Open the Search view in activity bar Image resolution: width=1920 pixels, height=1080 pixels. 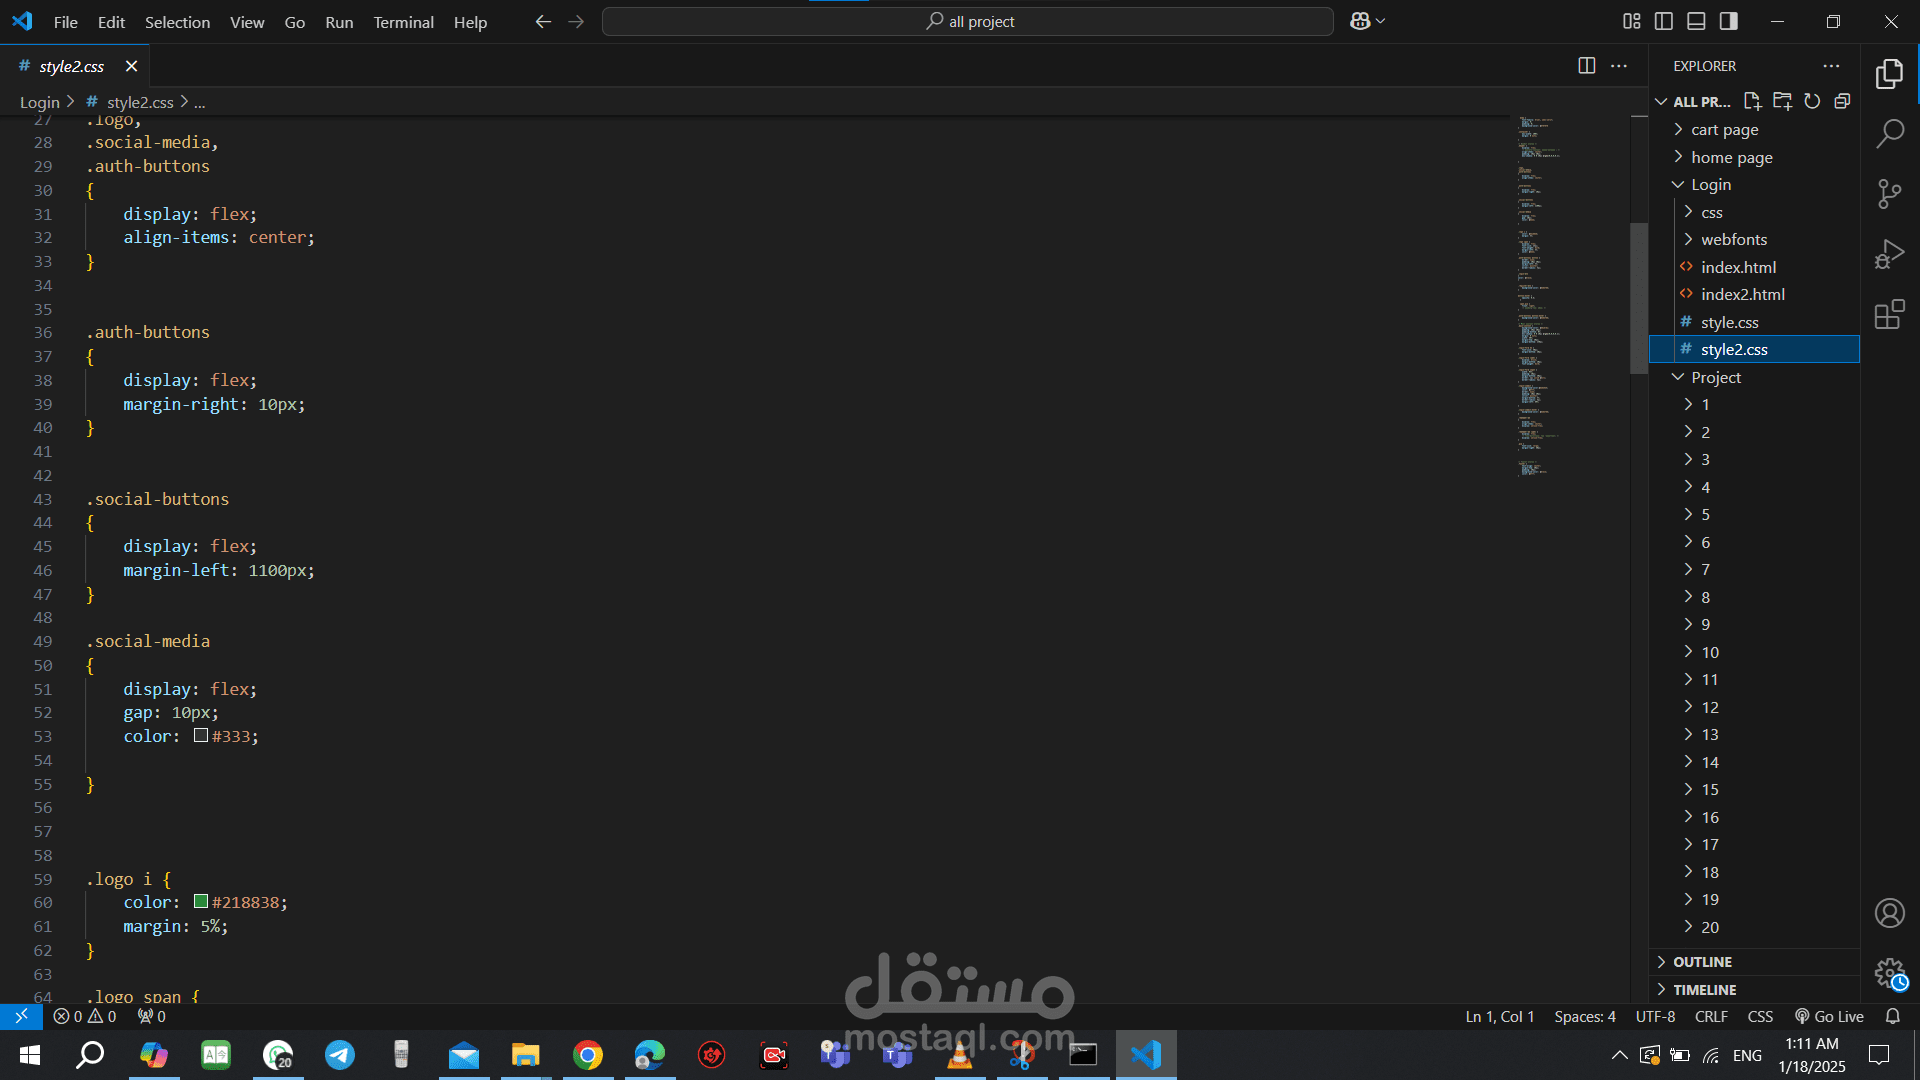[x=1889, y=133]
